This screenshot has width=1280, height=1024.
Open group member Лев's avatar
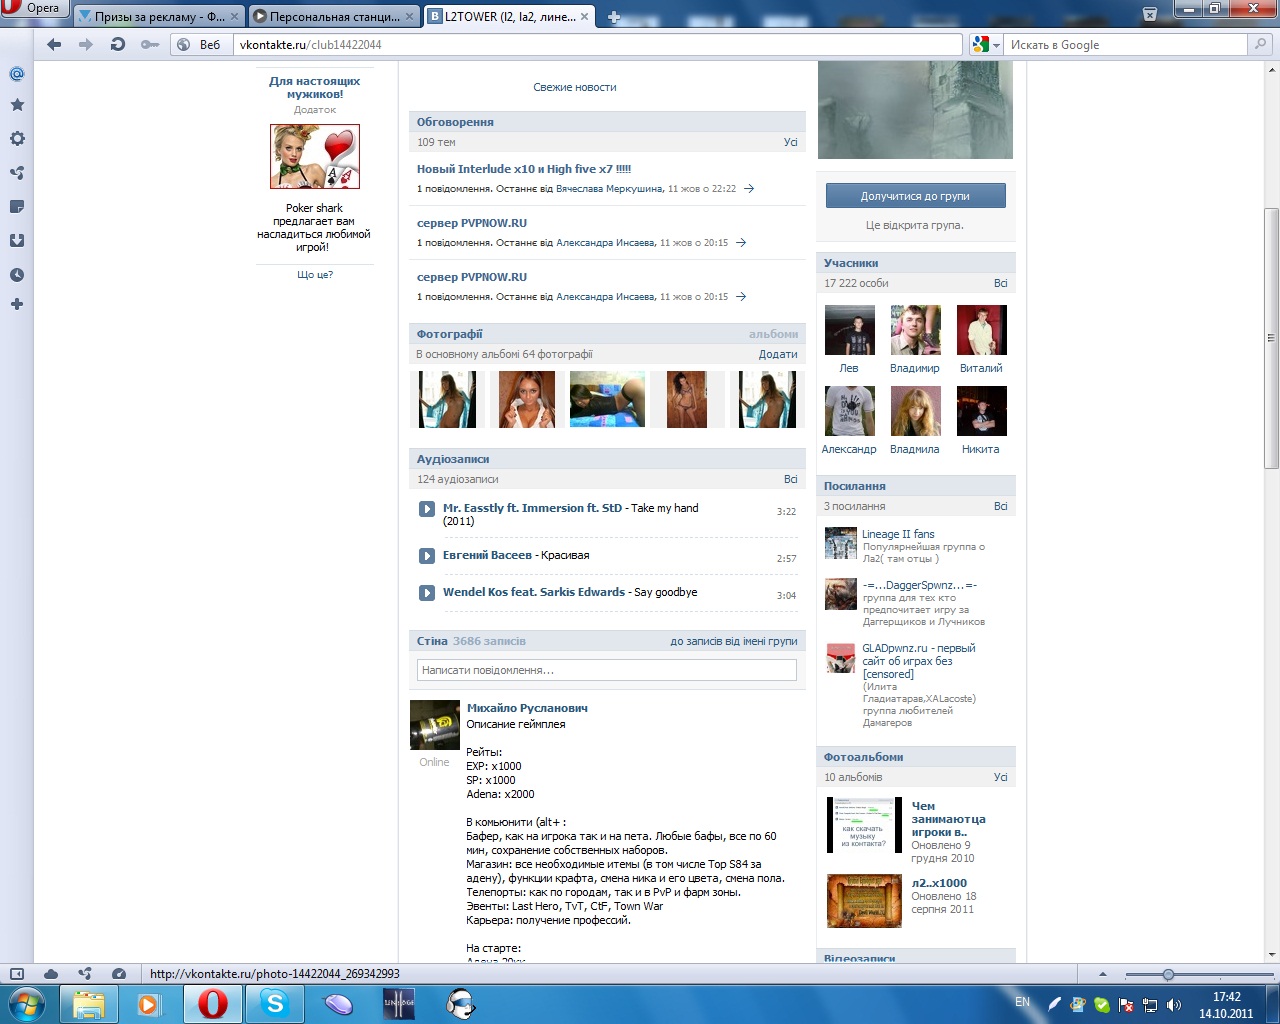(x=850, y=330)
